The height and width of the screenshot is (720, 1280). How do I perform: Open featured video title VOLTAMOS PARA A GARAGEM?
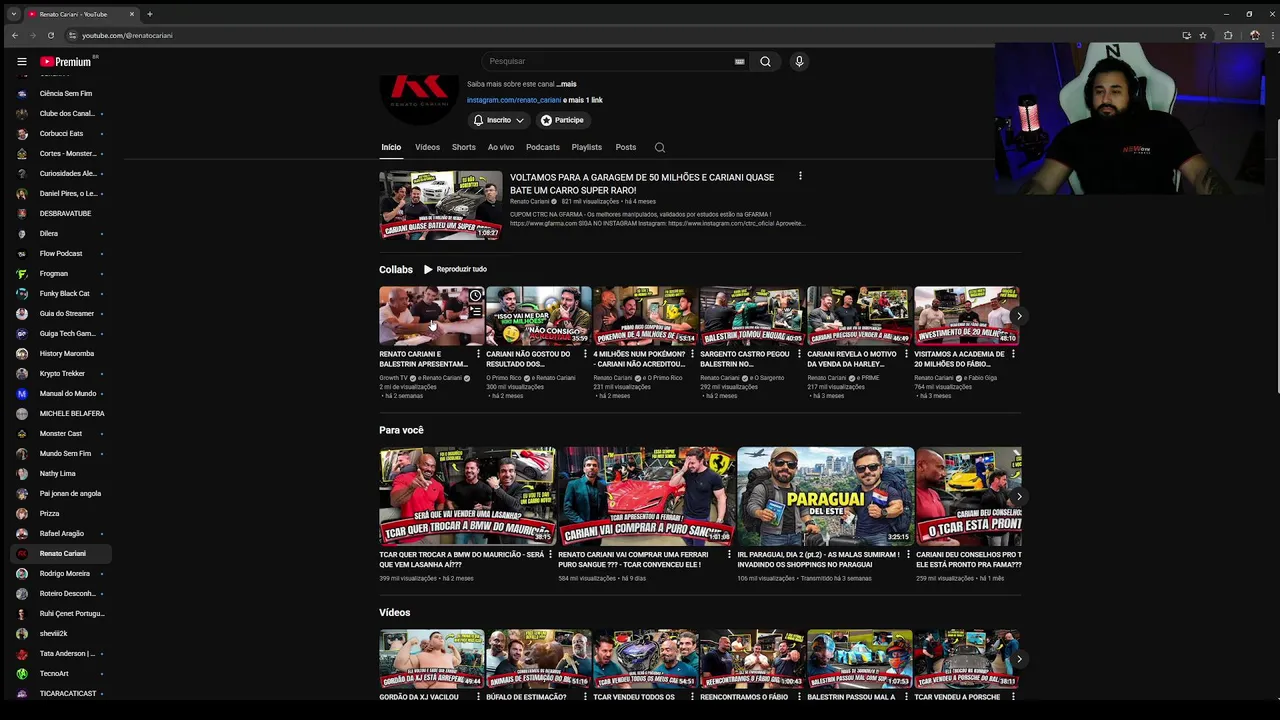[x=642, y=184]
